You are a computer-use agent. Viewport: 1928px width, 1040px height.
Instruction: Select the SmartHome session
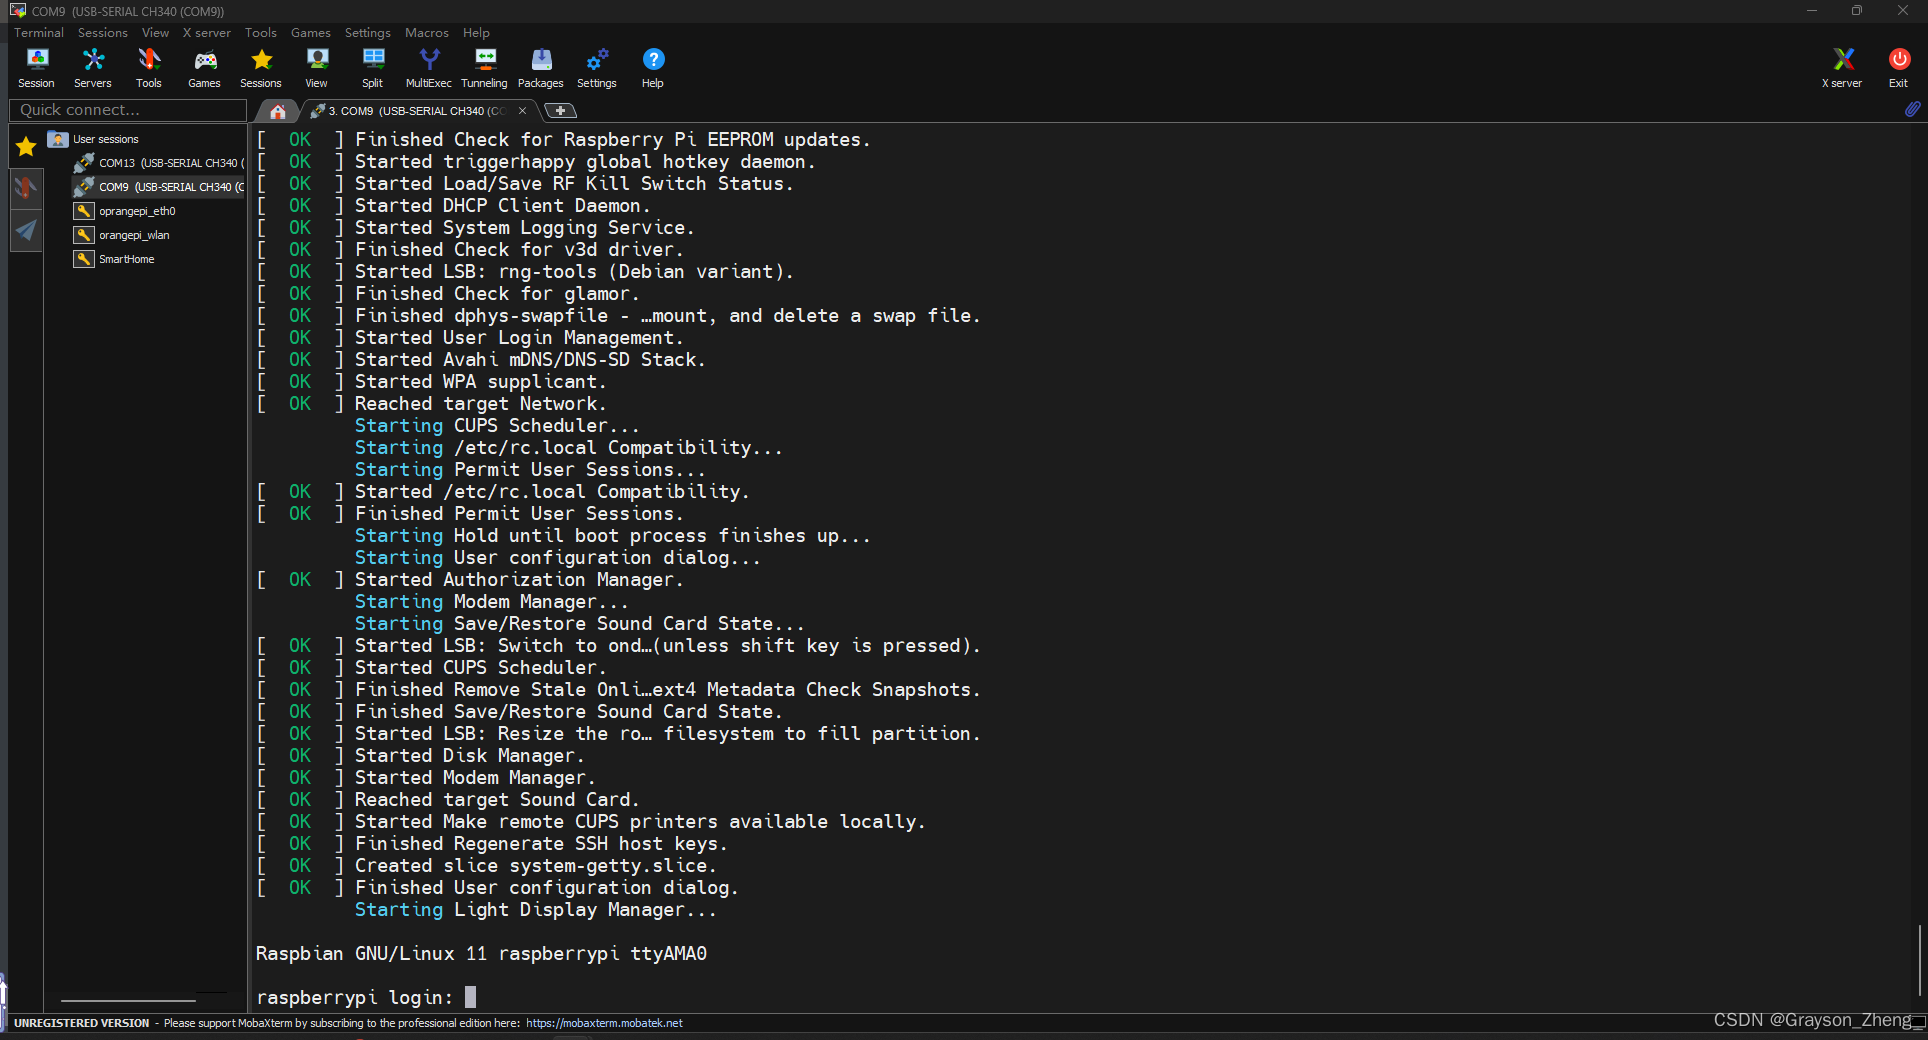pos(115,259)
